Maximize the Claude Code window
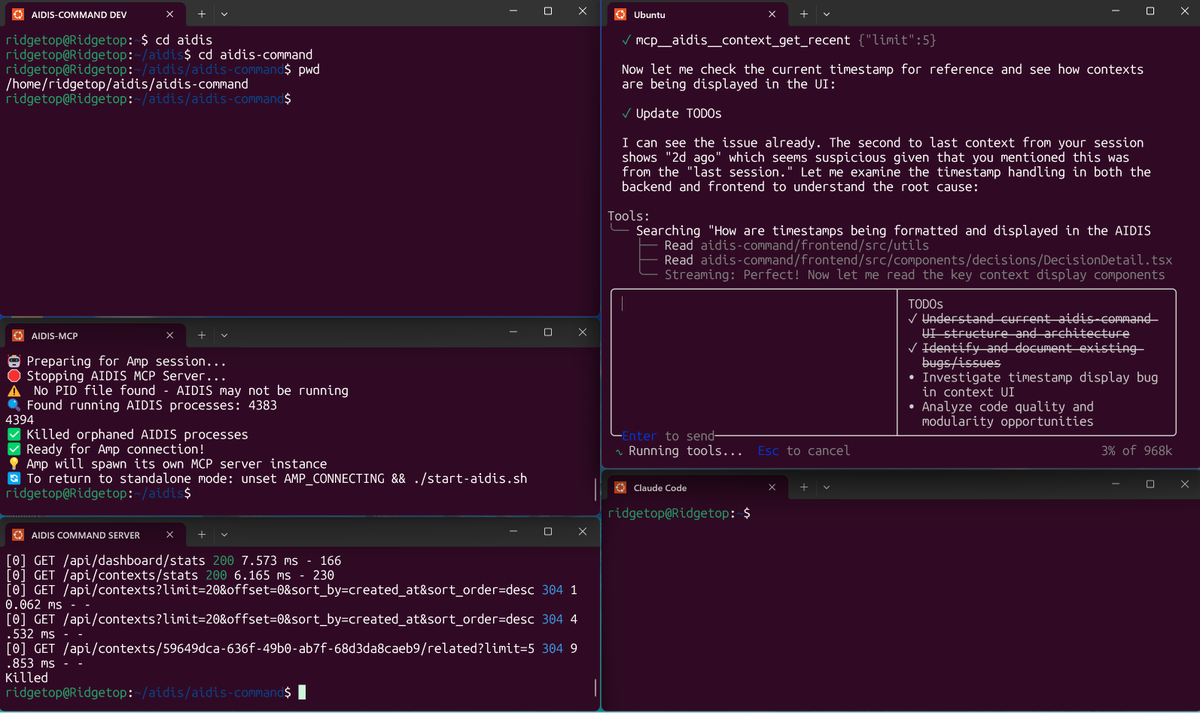The image size is (1200, 713). (x=1150, y=484)
